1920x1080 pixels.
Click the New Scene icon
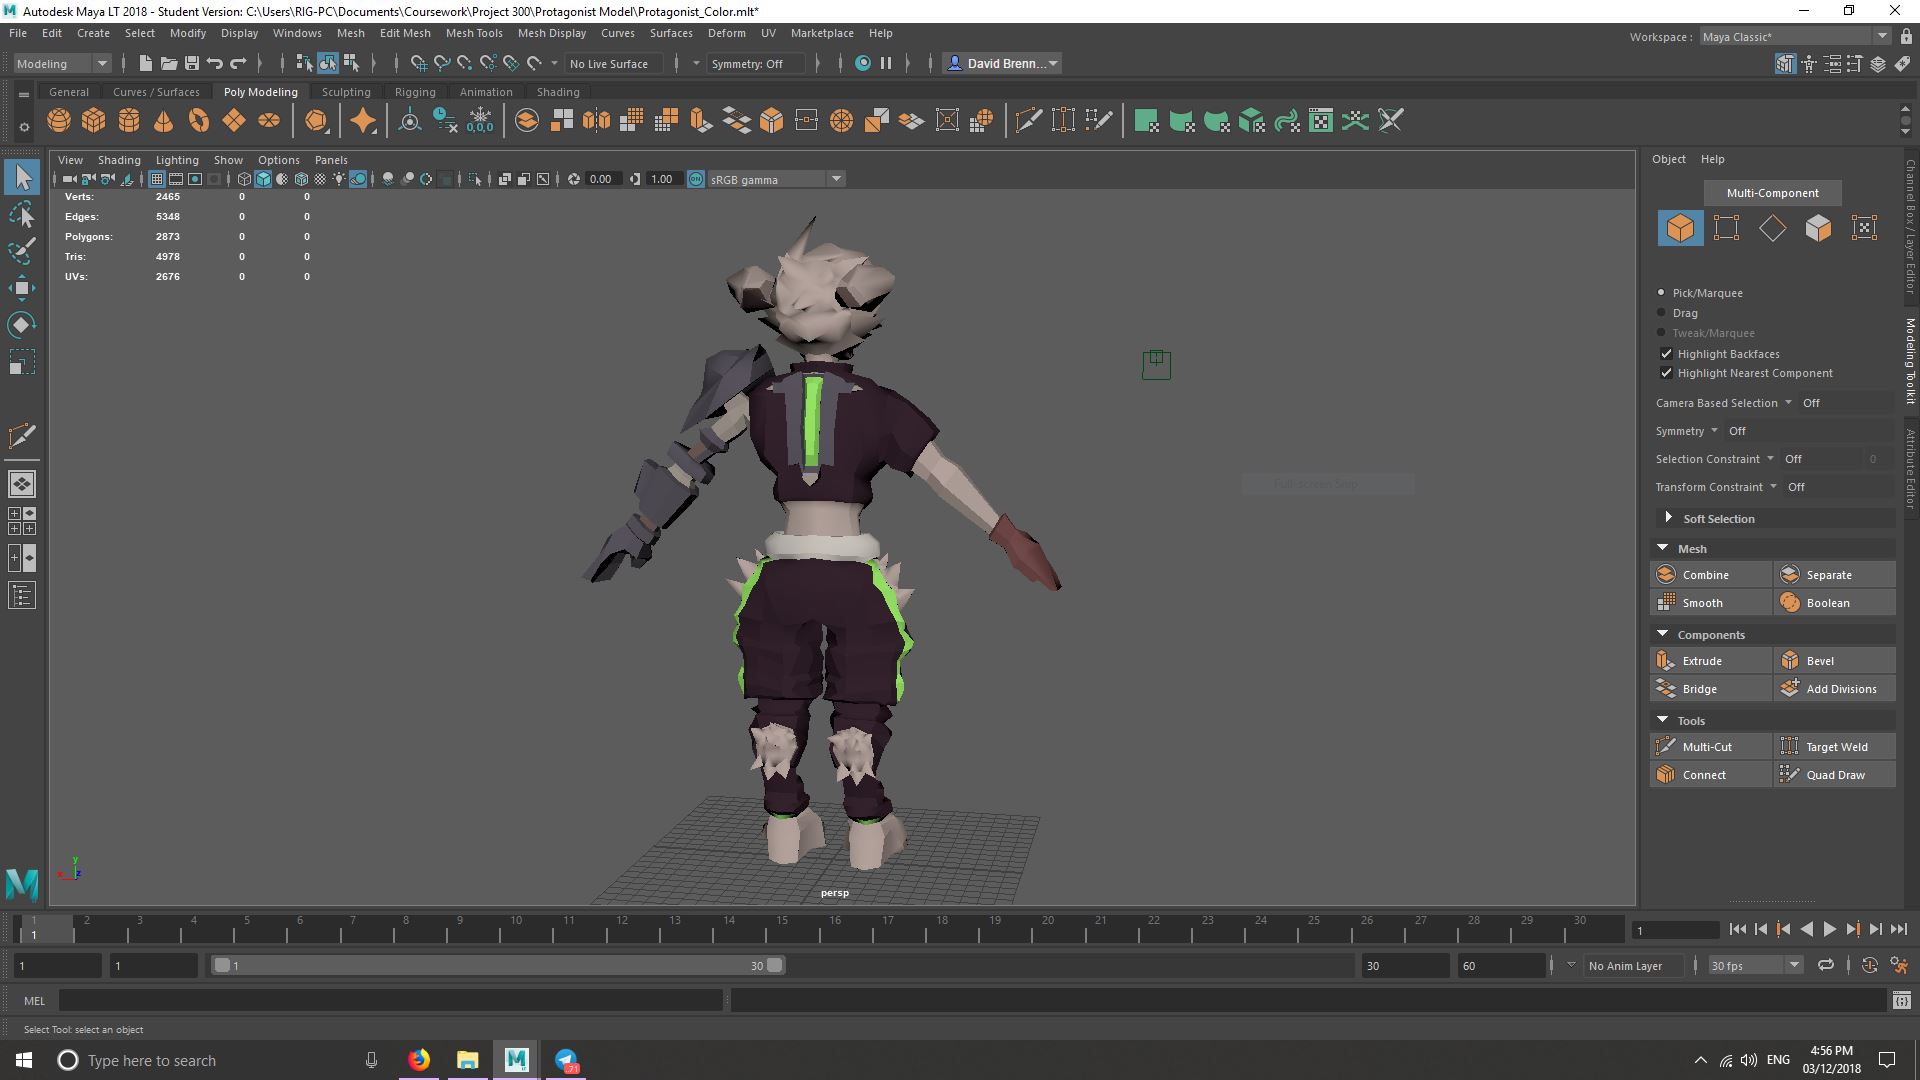click(x=146, y=63)
